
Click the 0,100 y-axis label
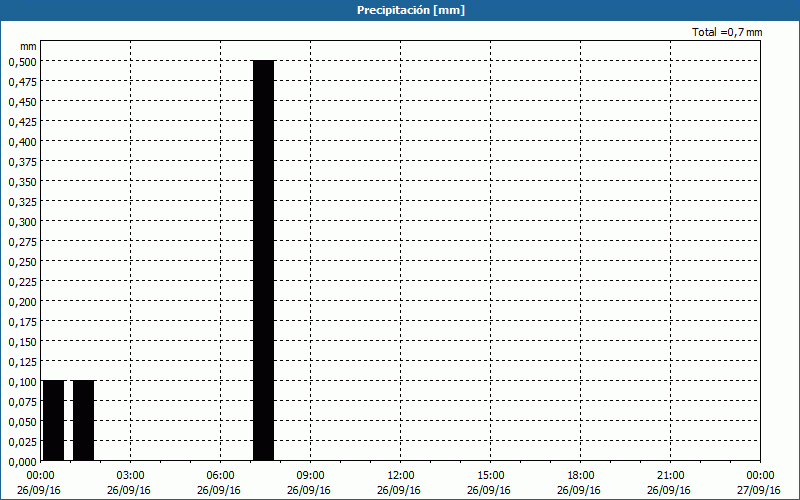(22, 382)
